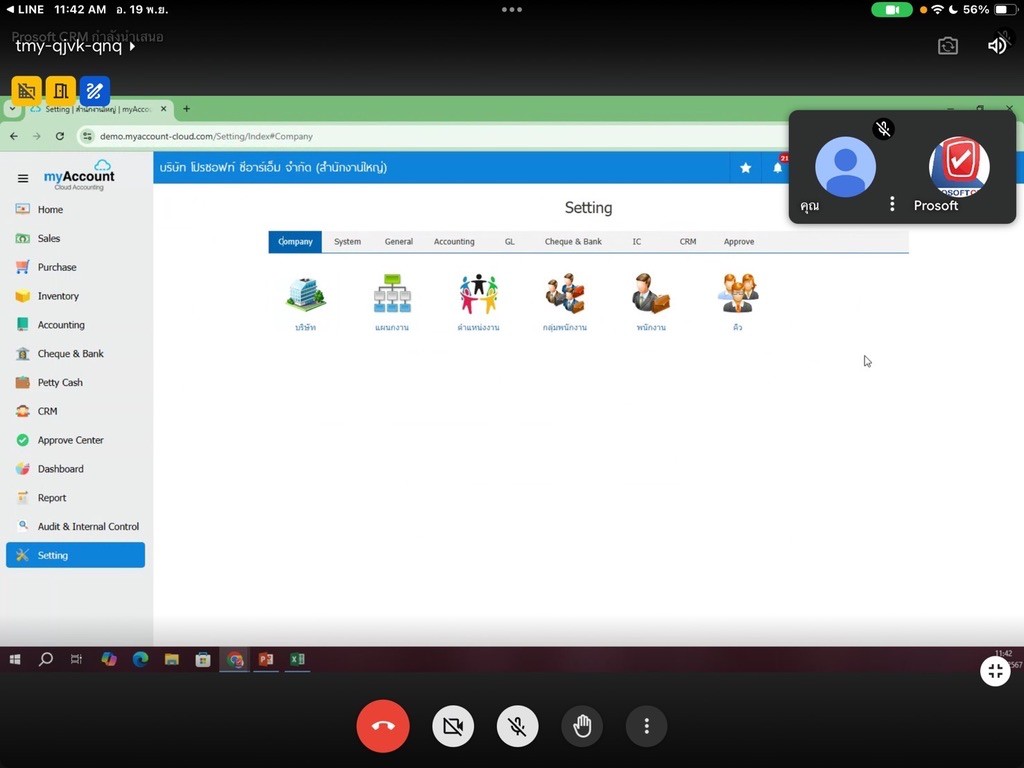This screenshot has width=1024, height=768.
Task: Open the กลุ่มพนักงาน employee group icon
Action: 564,295
